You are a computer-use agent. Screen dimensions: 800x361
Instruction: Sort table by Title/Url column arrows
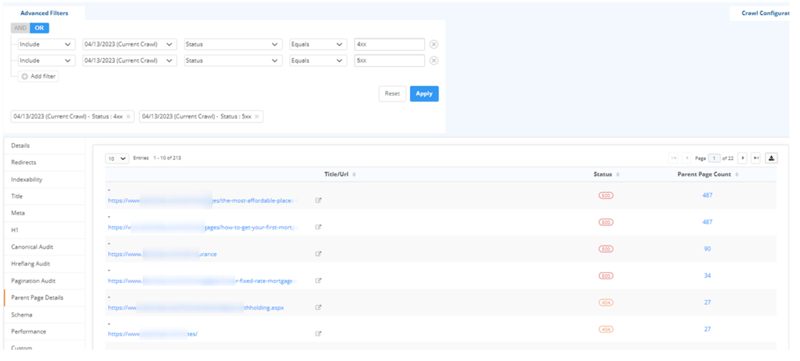354,174
